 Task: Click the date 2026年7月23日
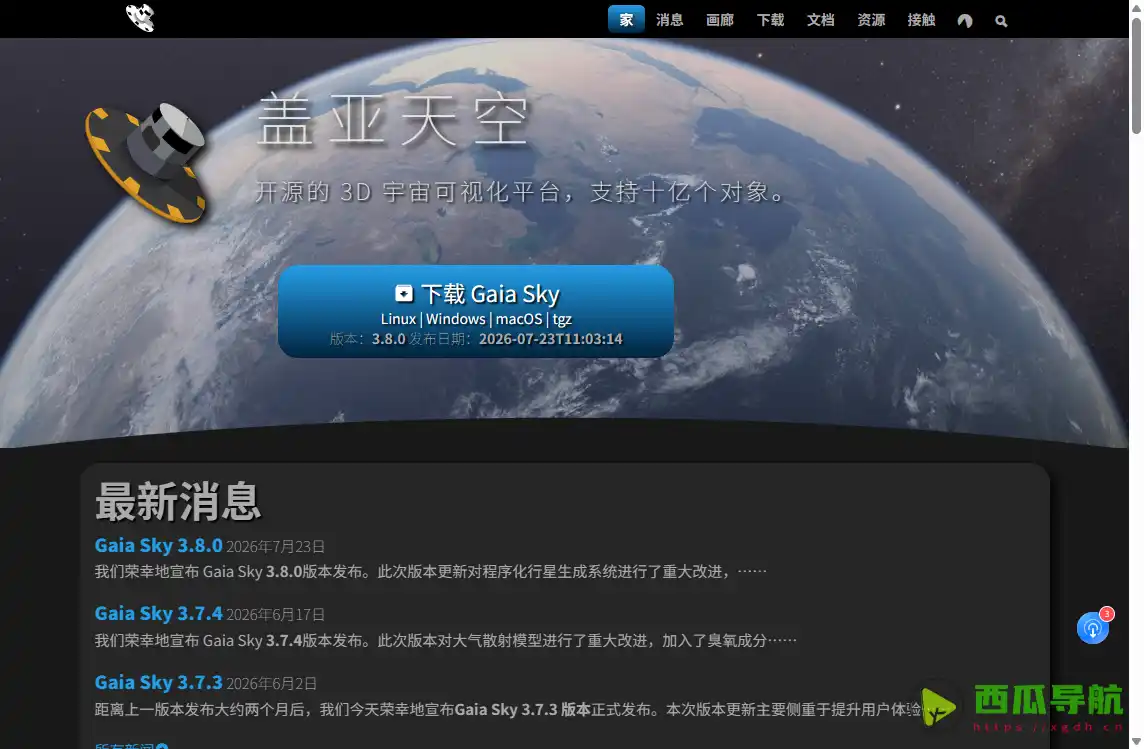275,546
